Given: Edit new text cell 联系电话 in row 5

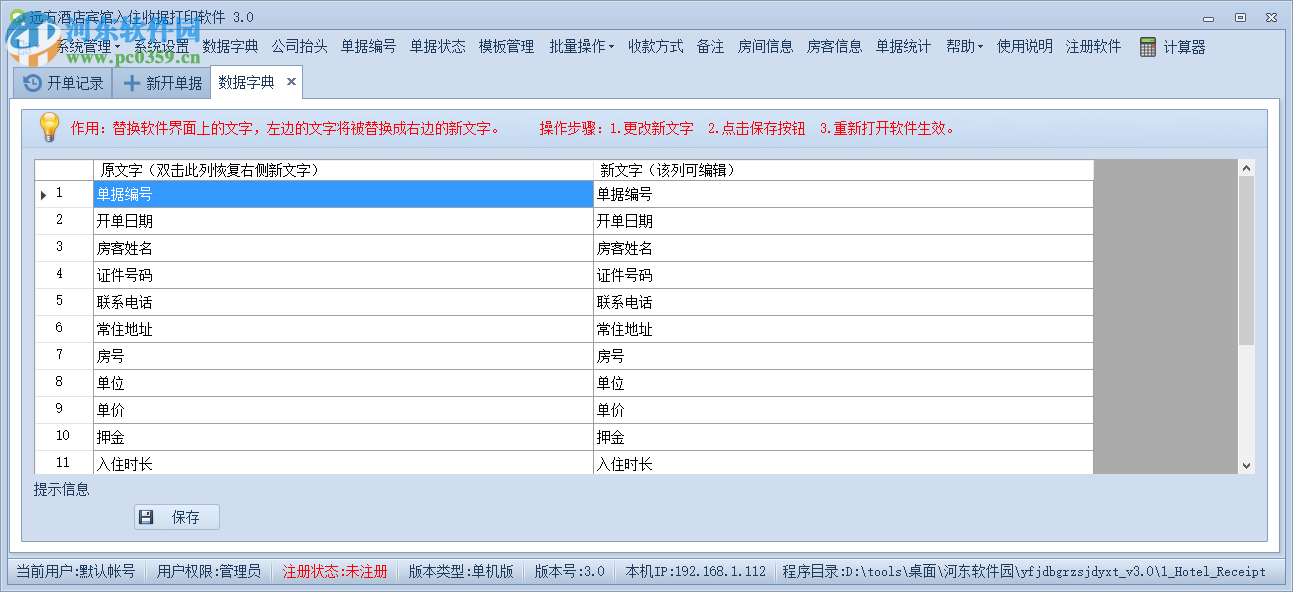Looking at the screenshot, I should 843,302.
